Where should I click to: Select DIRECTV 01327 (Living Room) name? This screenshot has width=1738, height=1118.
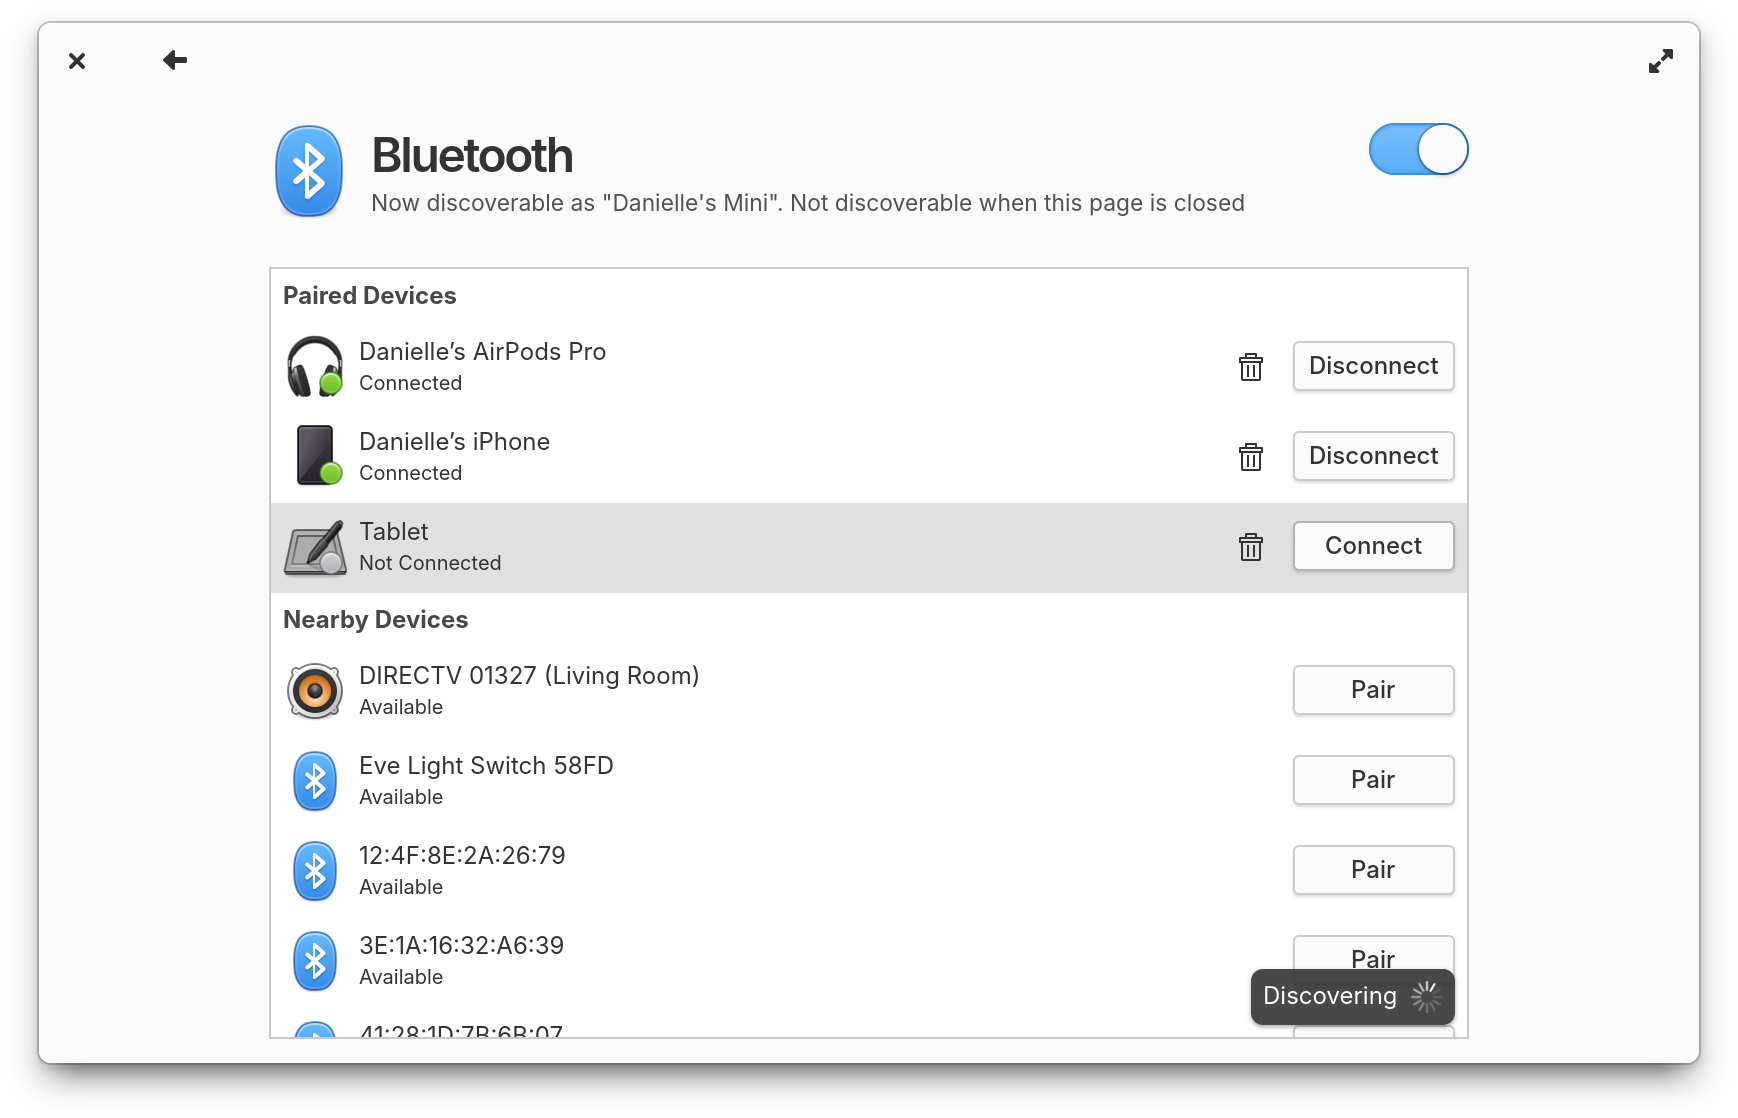coord(529,676)
